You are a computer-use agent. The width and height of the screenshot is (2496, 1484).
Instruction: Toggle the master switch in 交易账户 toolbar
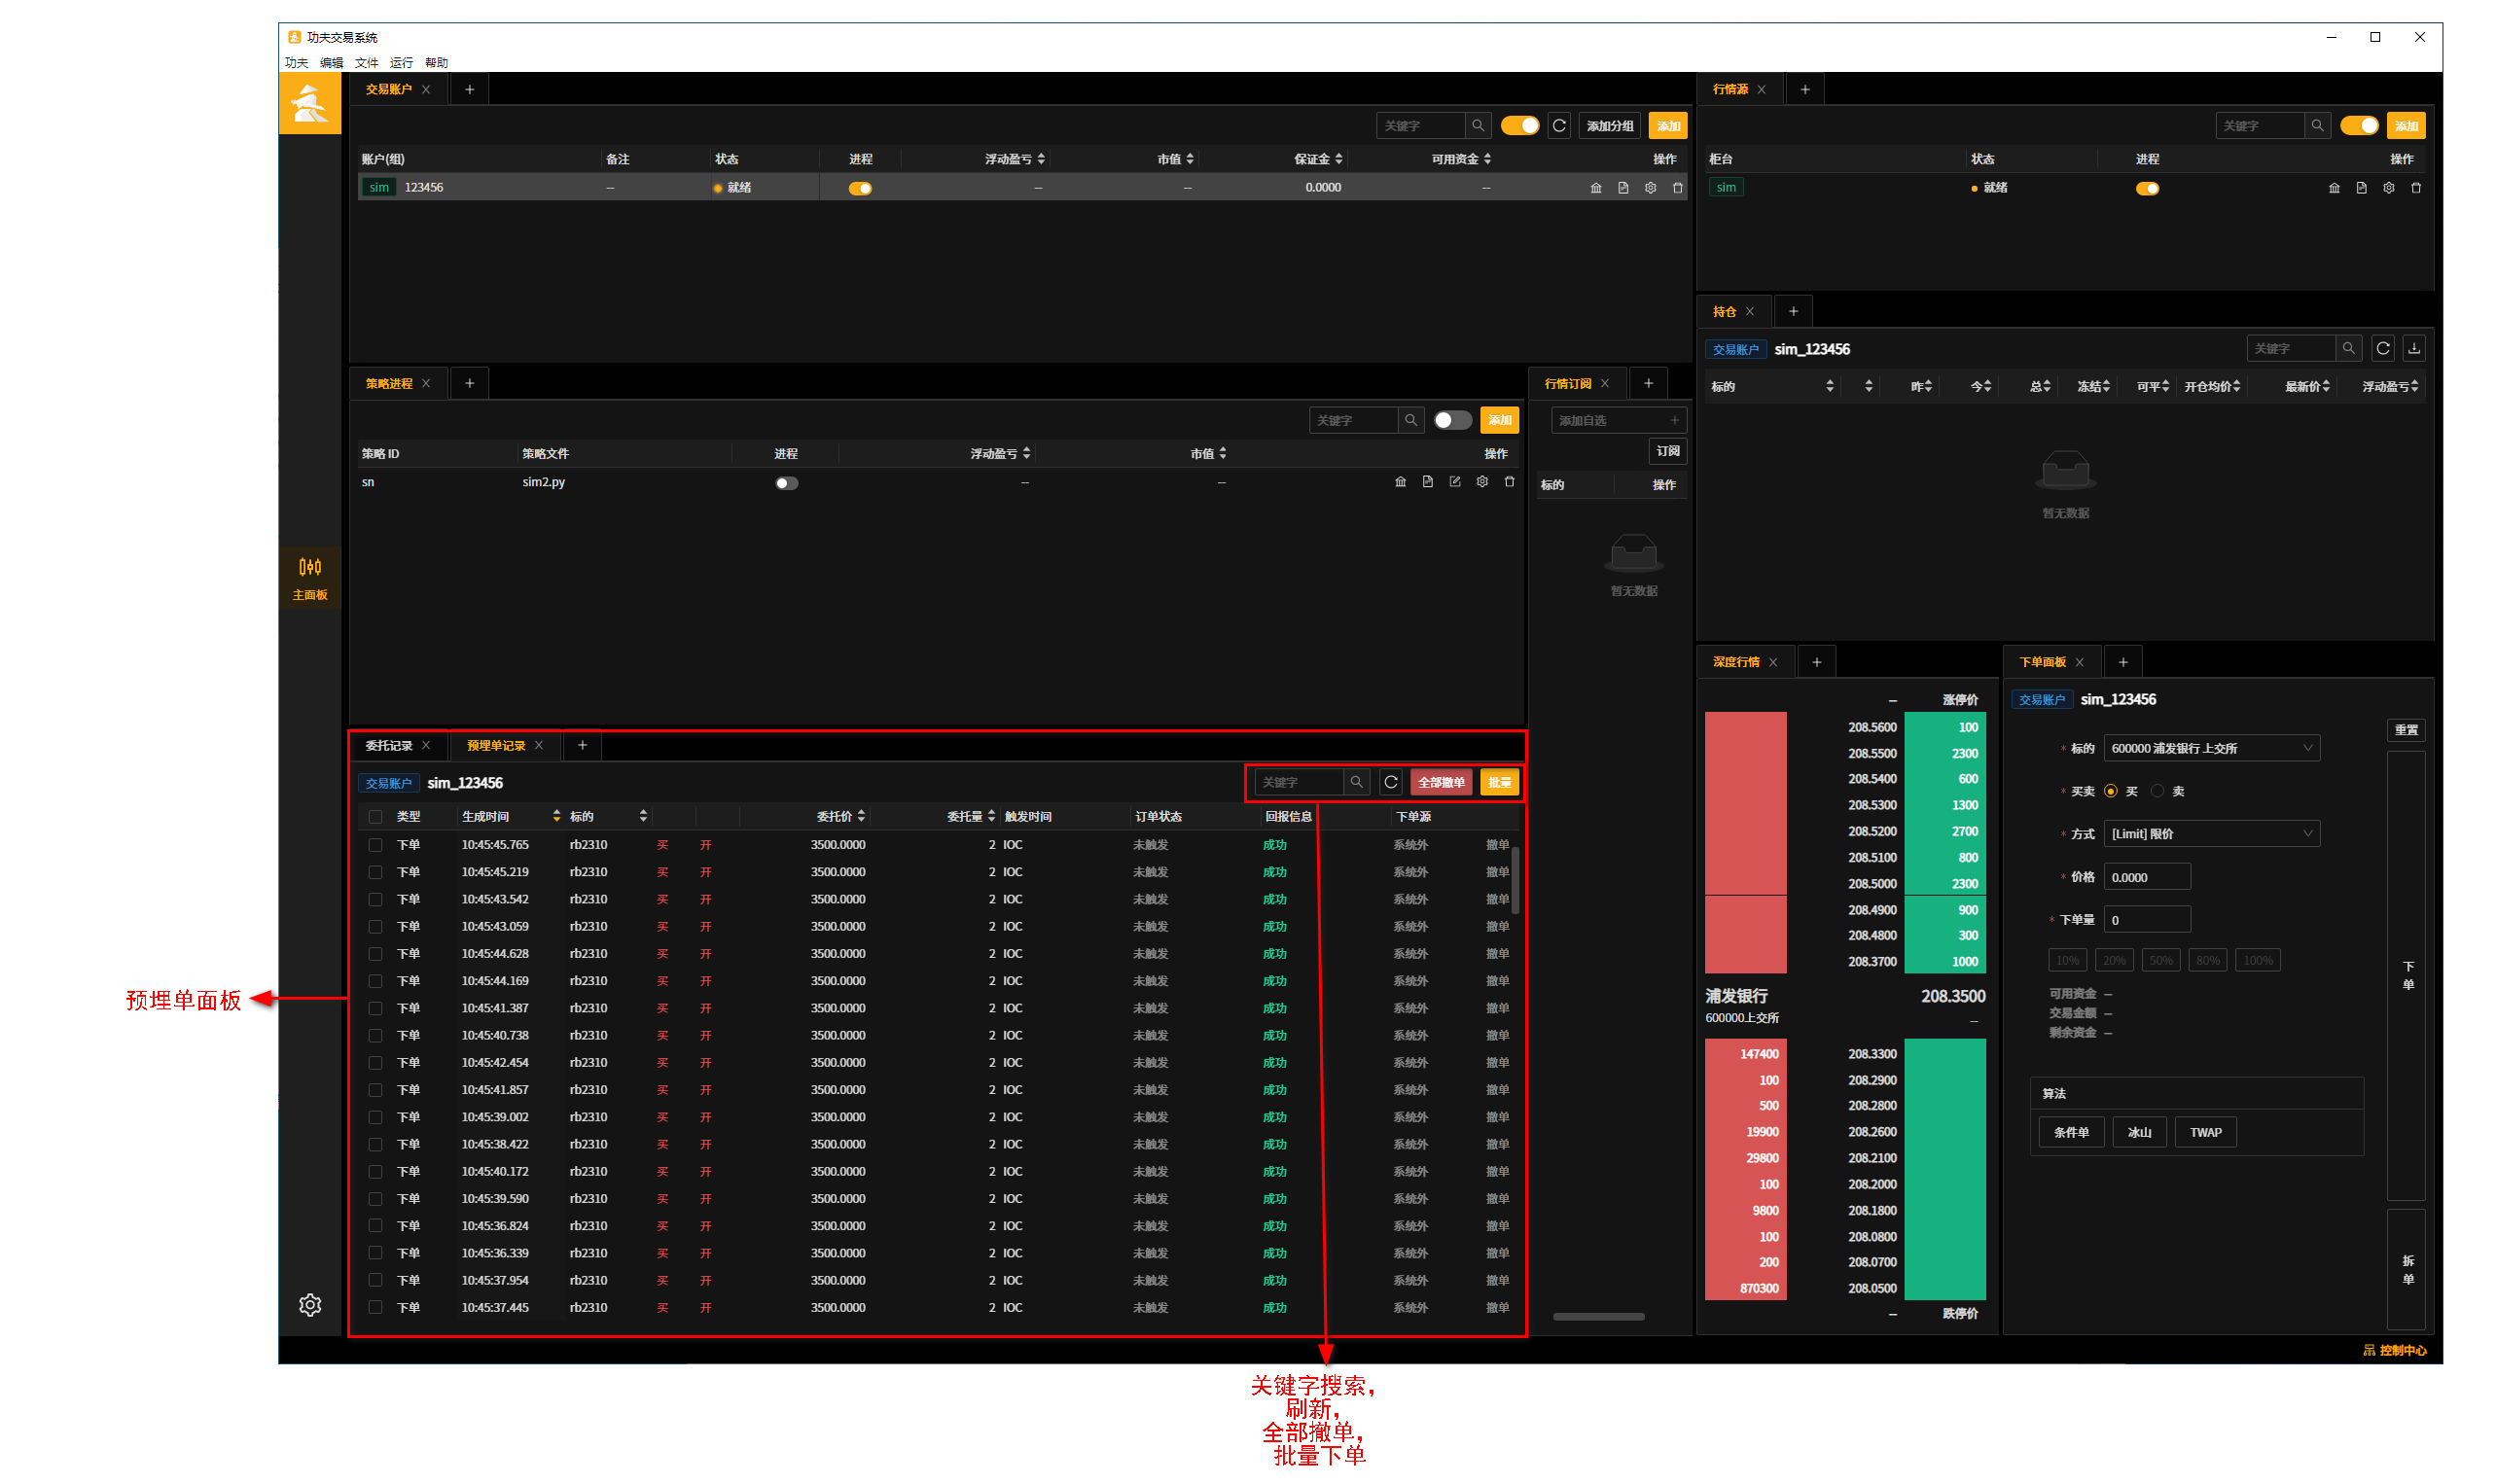[x=1520, y=126]
